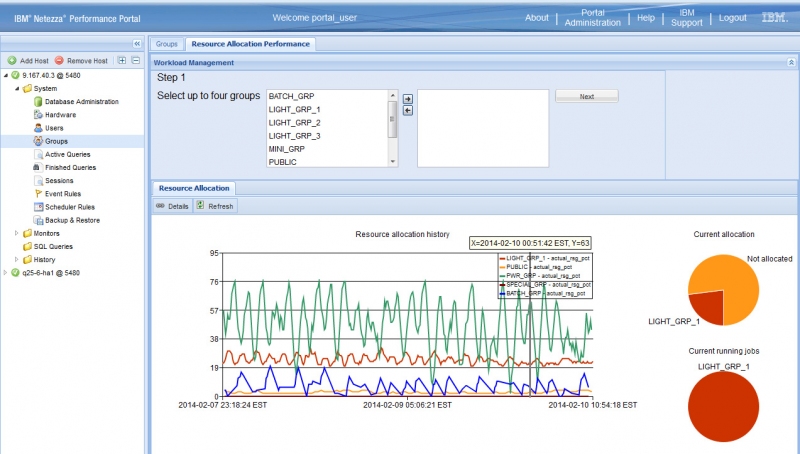This screenshot has width=800, height=454.
Task: Click the Refresh icon in toolbar
Action: coord(201,205)
